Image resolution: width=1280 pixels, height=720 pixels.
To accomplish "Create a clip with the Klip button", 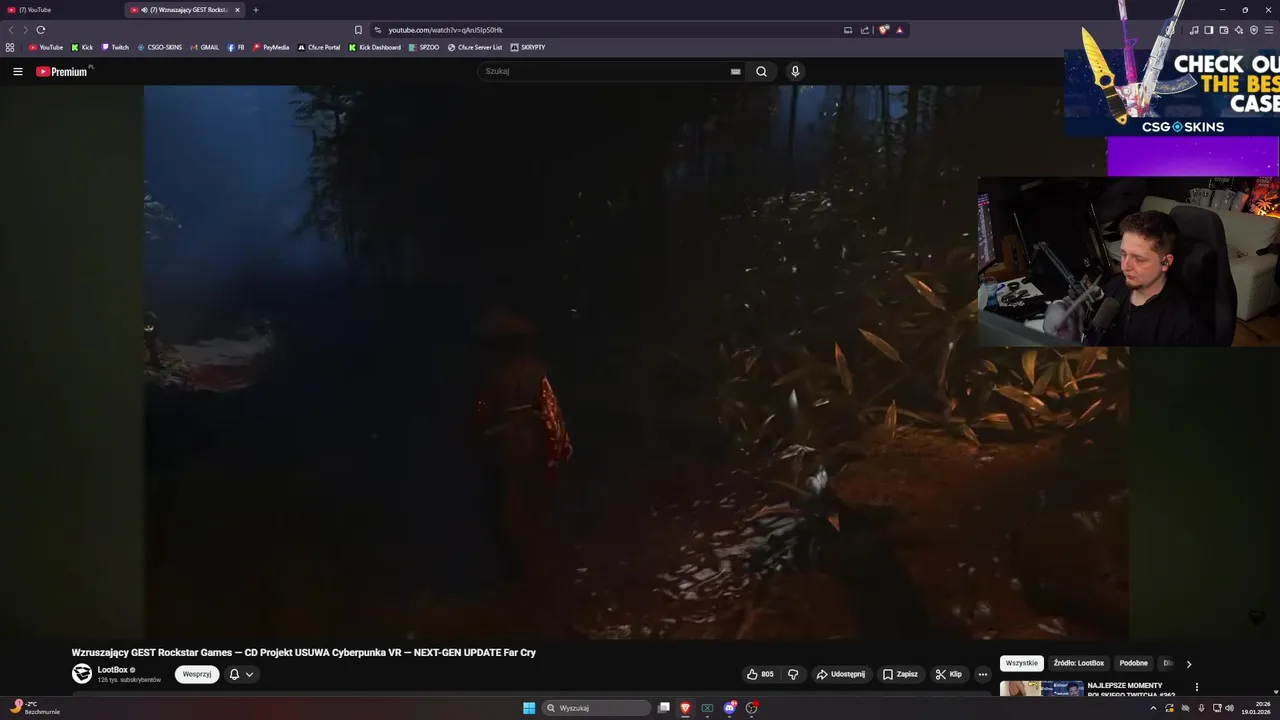I will tap(949, 674).
